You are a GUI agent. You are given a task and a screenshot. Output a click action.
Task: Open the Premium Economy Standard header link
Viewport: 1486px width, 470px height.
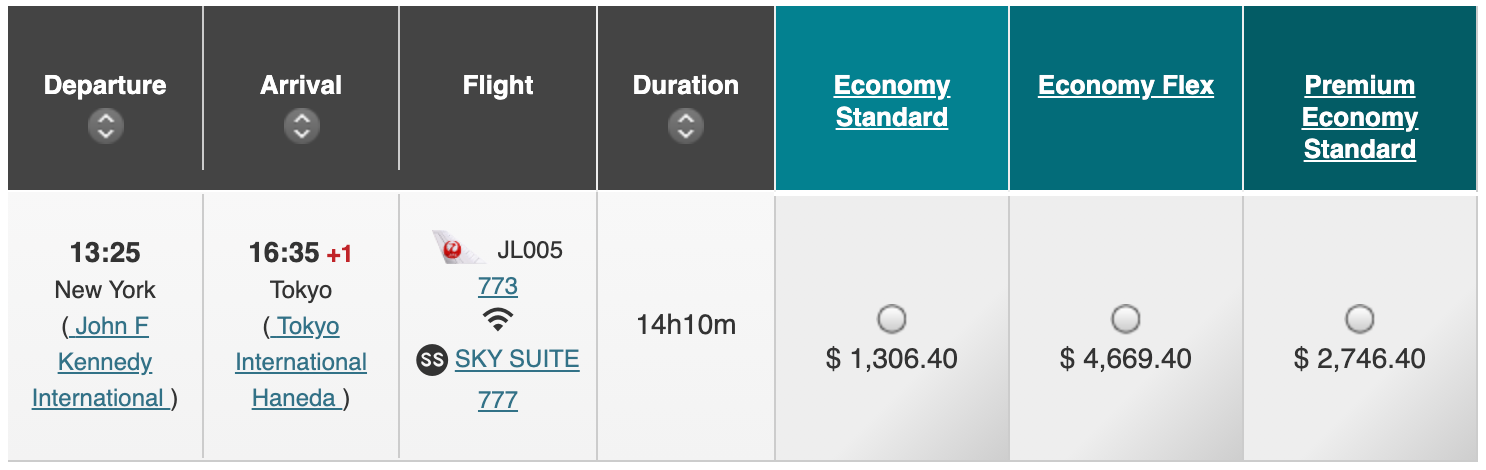pos(1360,117)
